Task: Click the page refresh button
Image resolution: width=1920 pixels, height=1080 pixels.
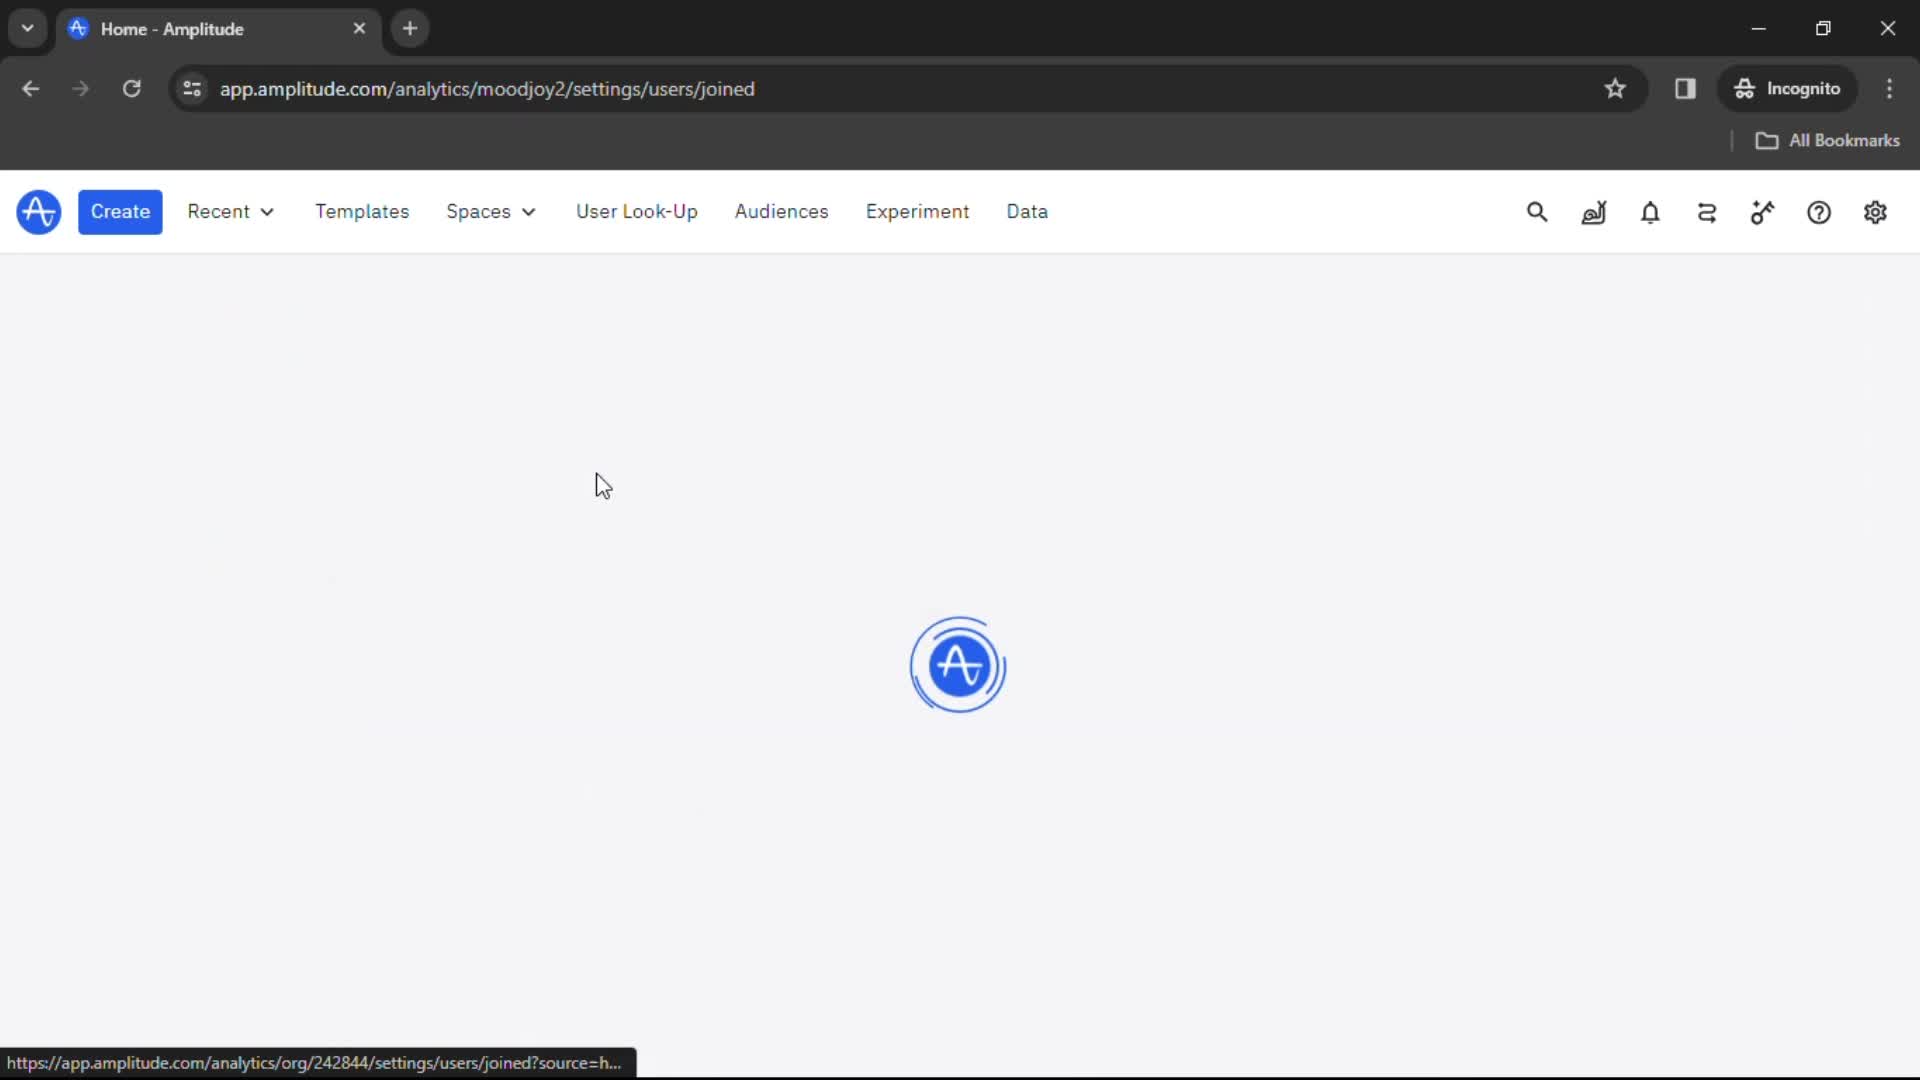Action: coord(131,88)
